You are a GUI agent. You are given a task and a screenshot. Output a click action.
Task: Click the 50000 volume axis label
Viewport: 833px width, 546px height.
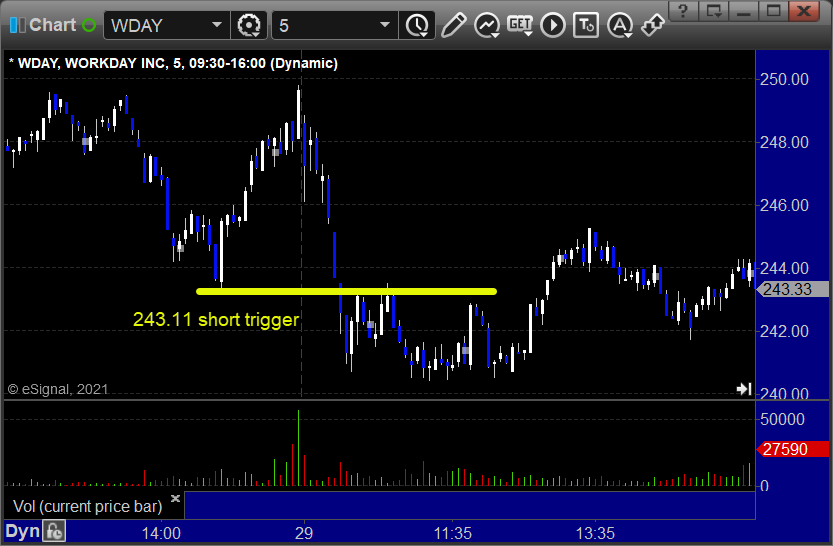[x=782, y=420]
